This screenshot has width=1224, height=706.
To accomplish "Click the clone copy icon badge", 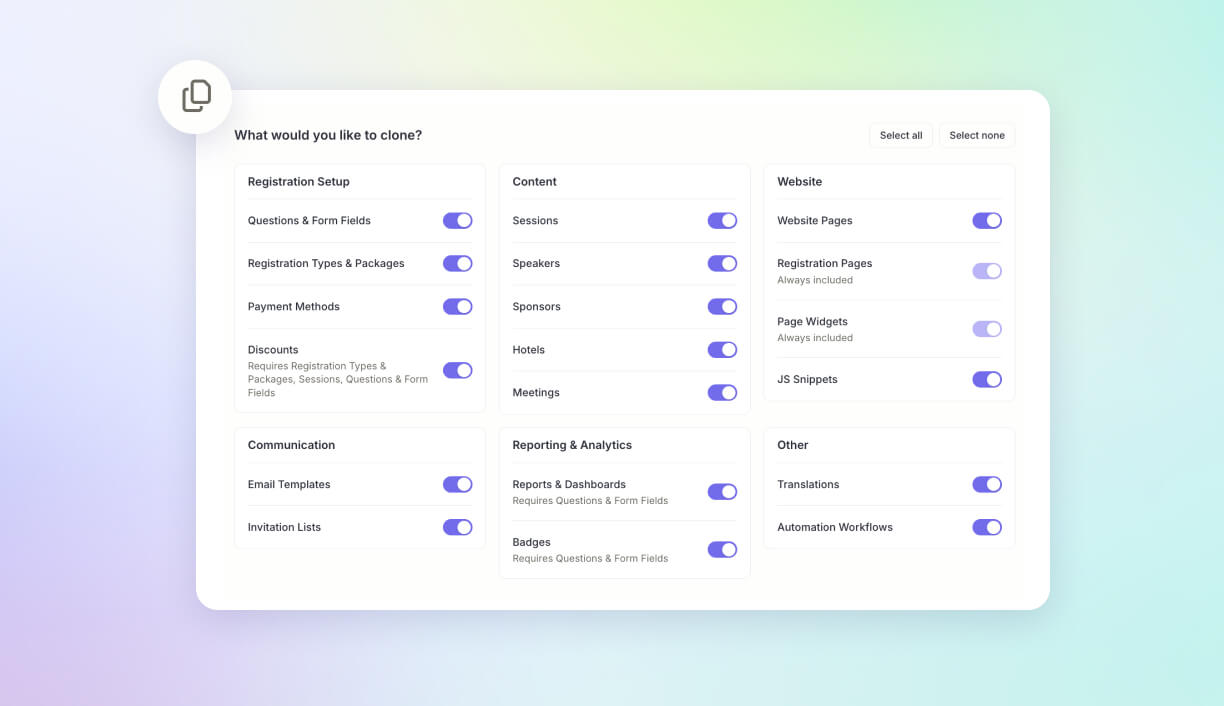I will pyautogui.click(x=195, y=97).
